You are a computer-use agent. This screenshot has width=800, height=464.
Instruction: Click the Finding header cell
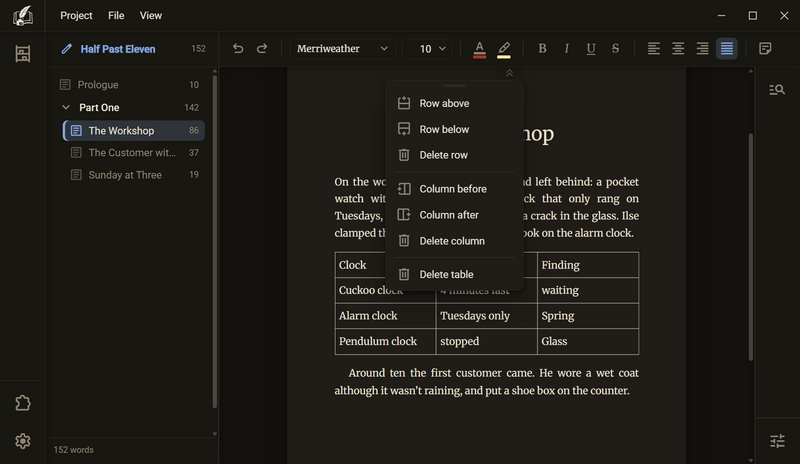[x=588, y=265]
